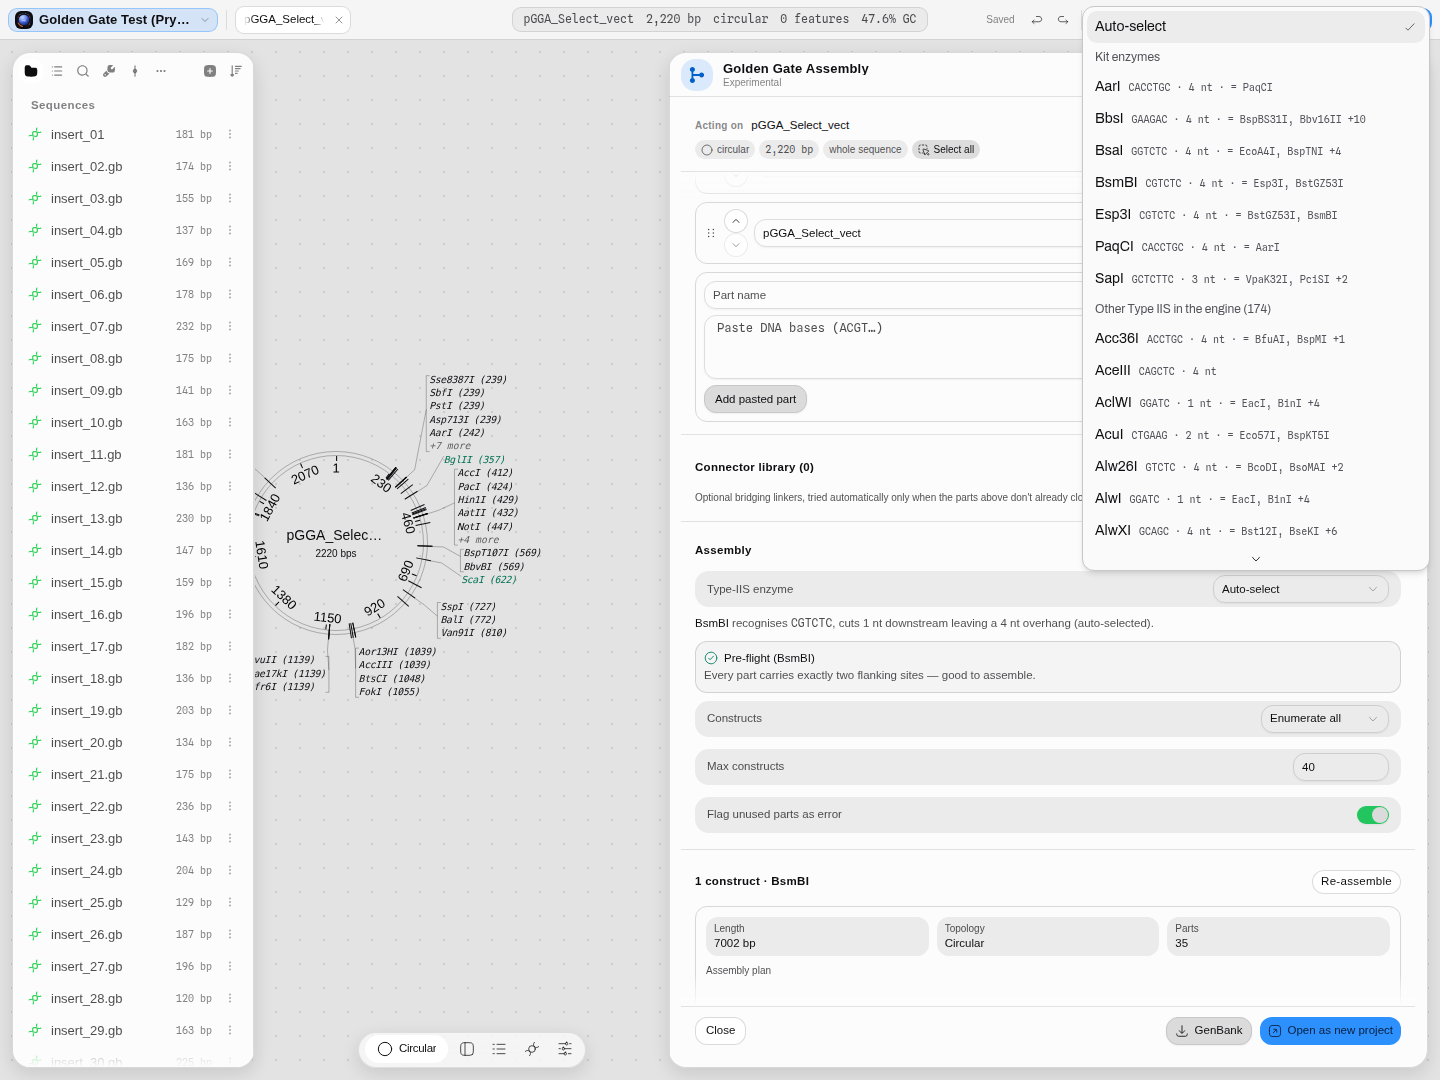Select insert_08.gb in the sequences list

tap(131, 359)
